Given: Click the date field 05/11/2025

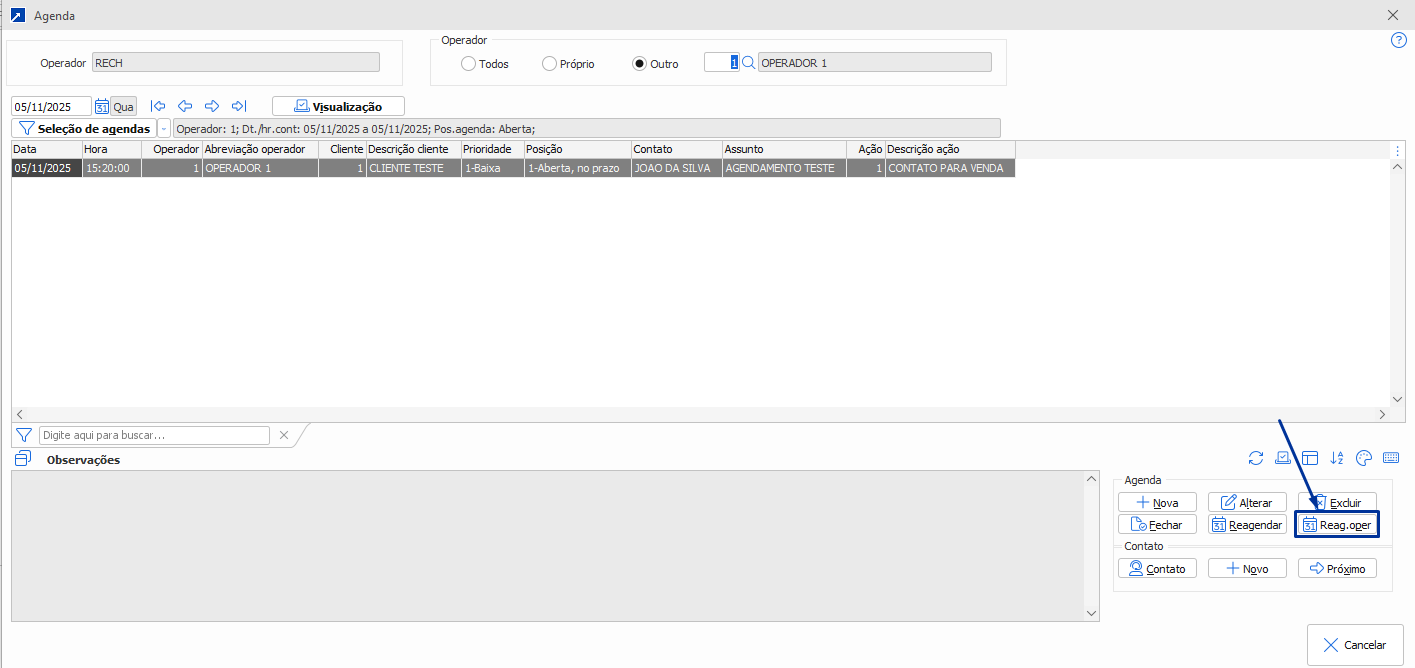Looking at the screenshot, I should coord(52,106).
